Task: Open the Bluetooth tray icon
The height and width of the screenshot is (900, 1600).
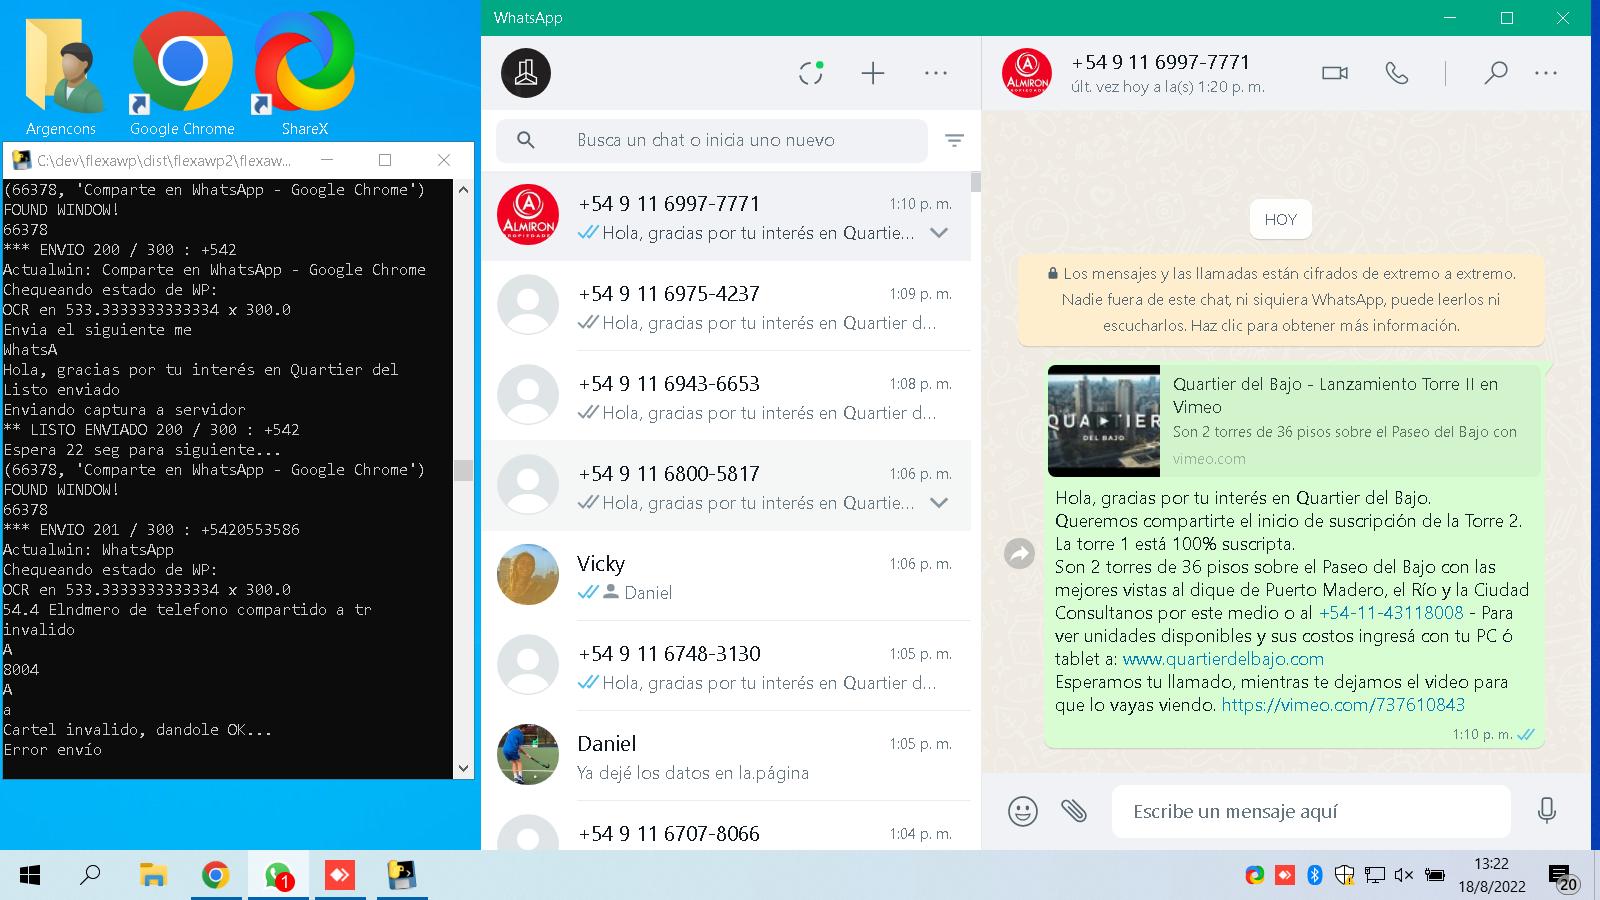Action: click(x=1315, y=876)
